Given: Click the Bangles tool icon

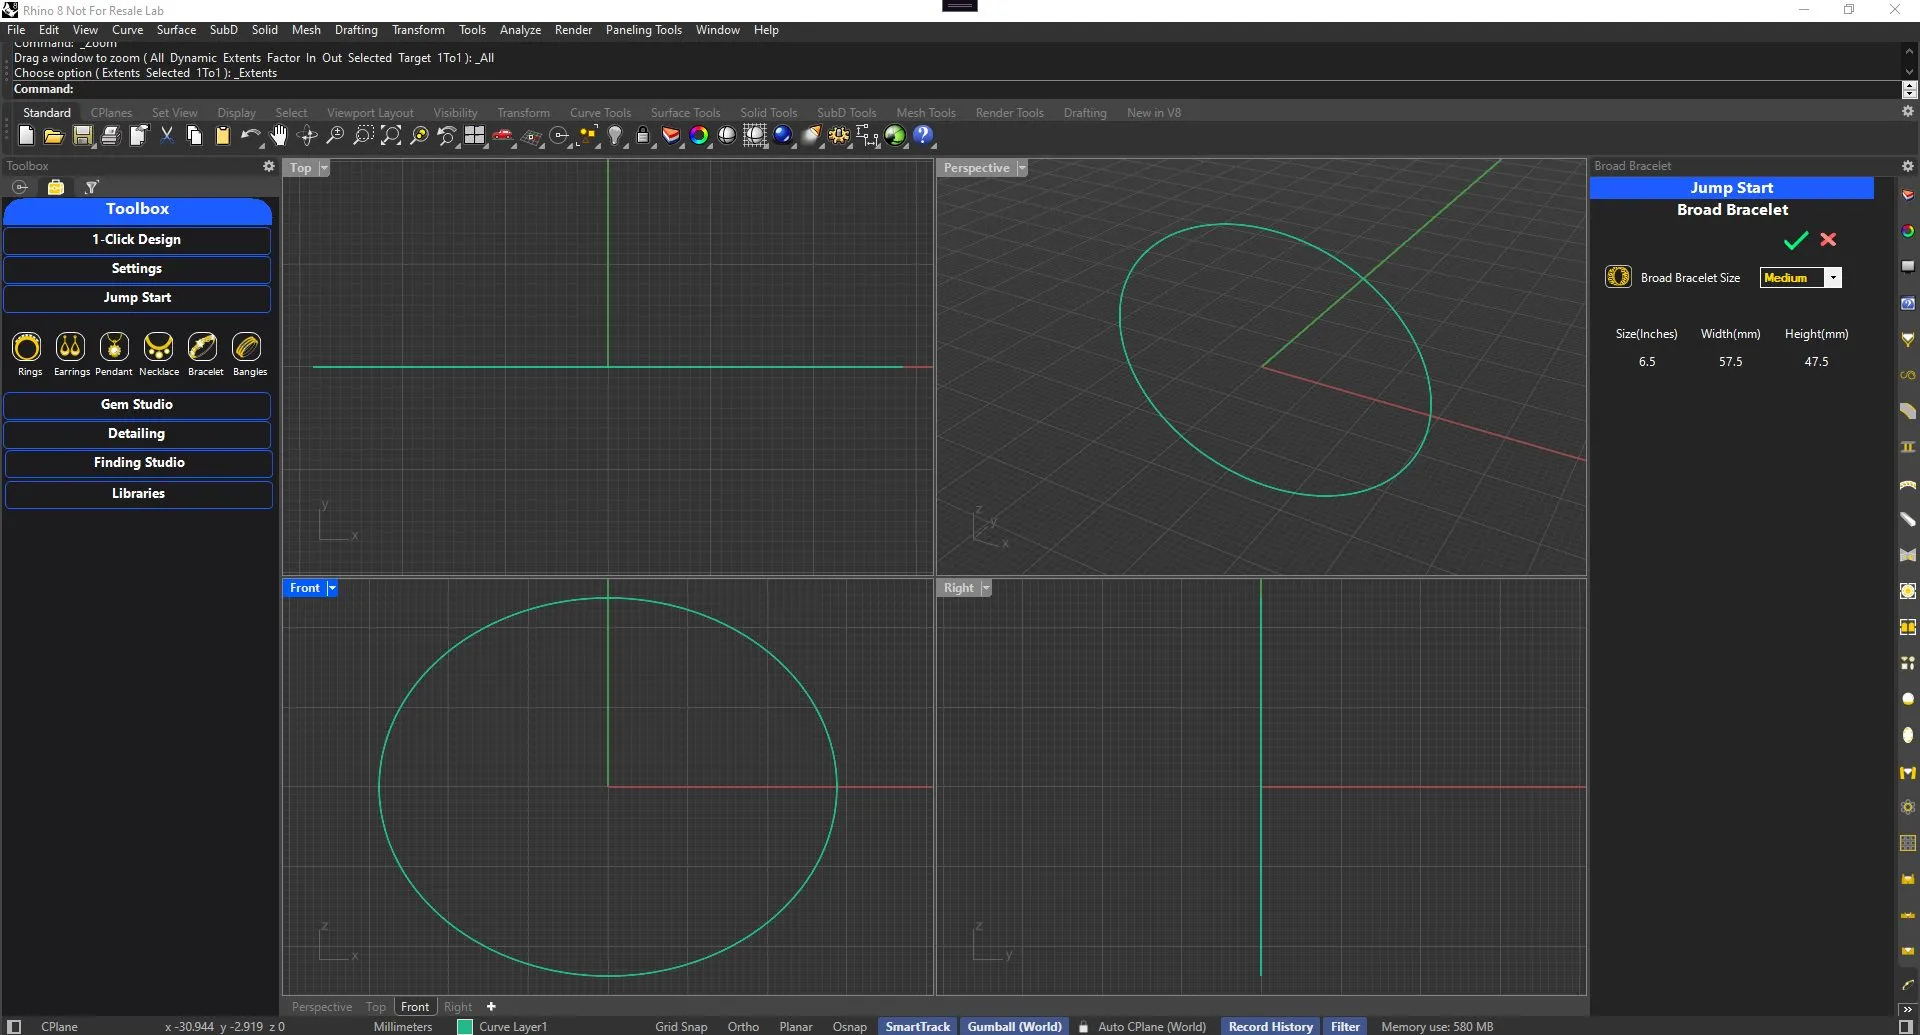Looking at the screenshot, I should click(247, 347).
